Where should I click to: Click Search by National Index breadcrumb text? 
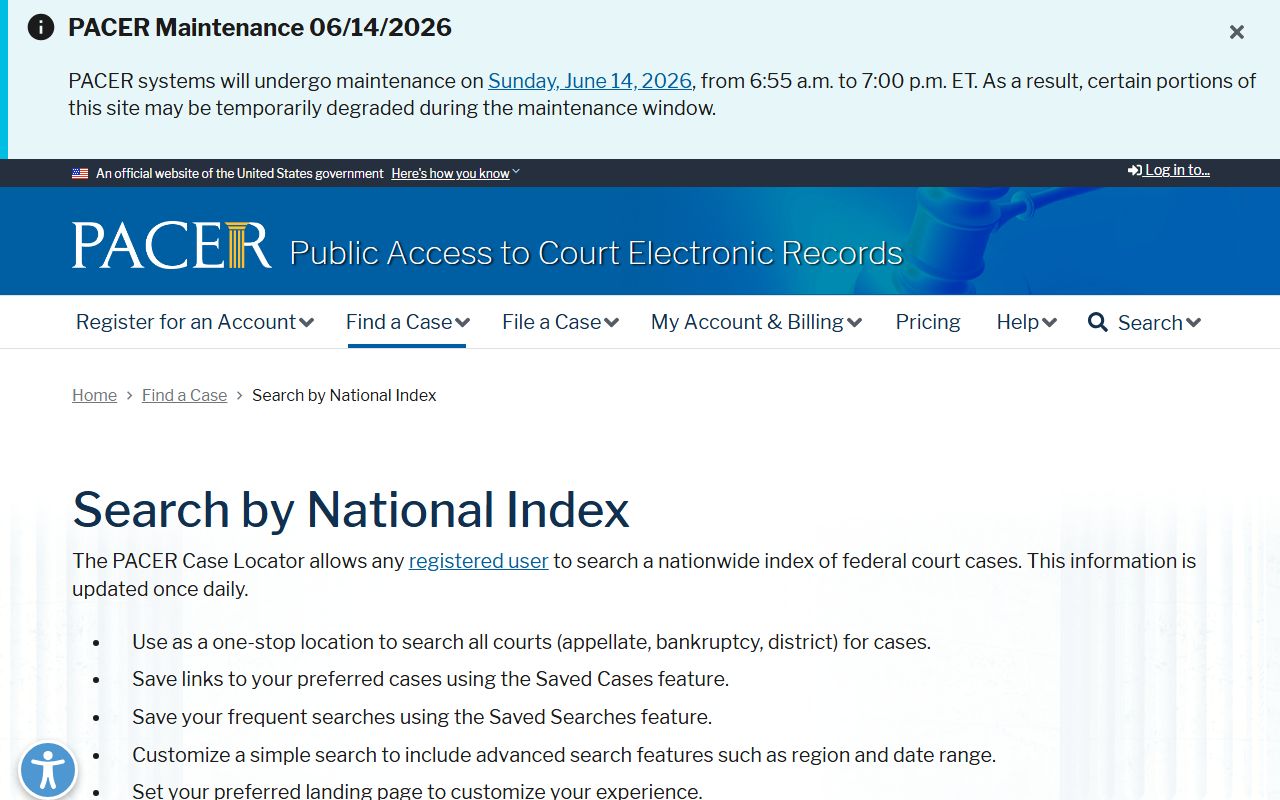pos(344,395)
